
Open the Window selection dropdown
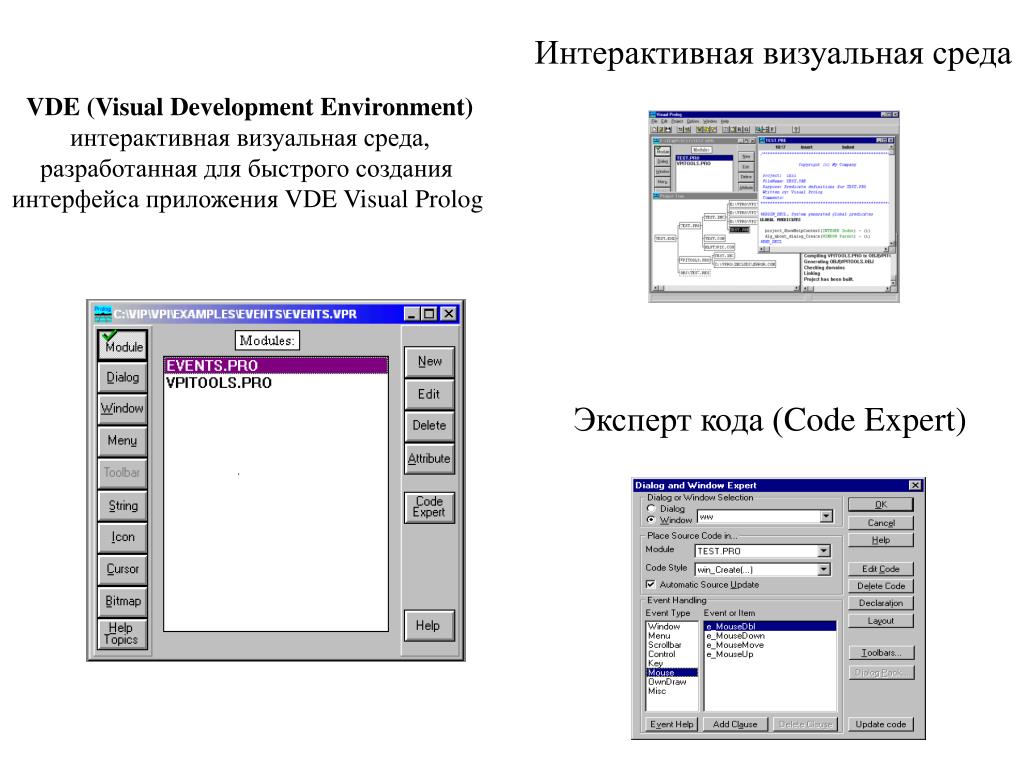tap(827, 517)
